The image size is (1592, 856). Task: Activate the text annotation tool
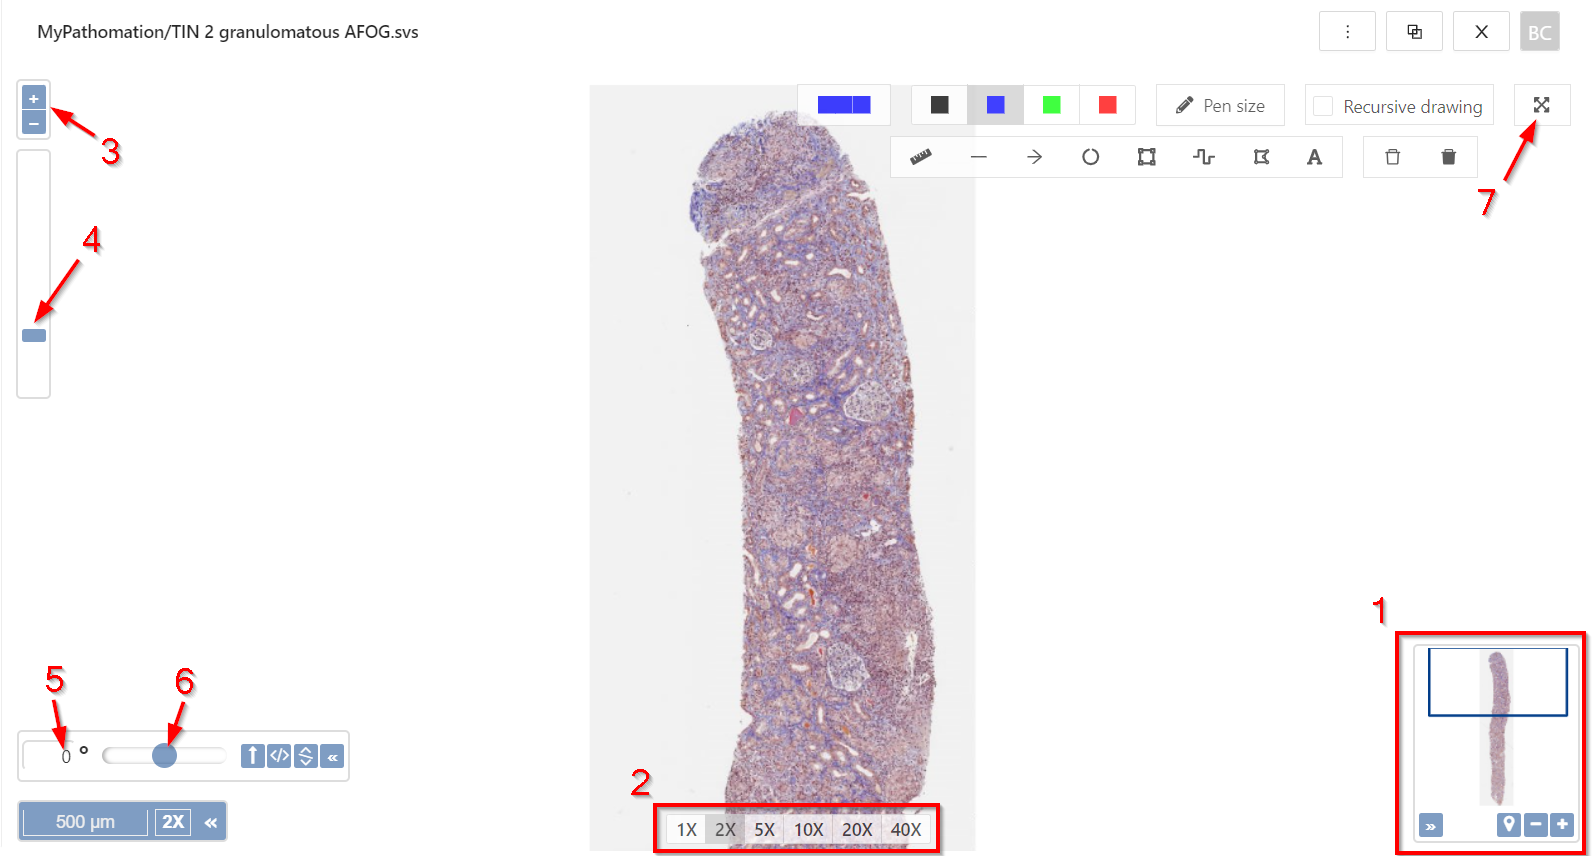(1314, 157)
